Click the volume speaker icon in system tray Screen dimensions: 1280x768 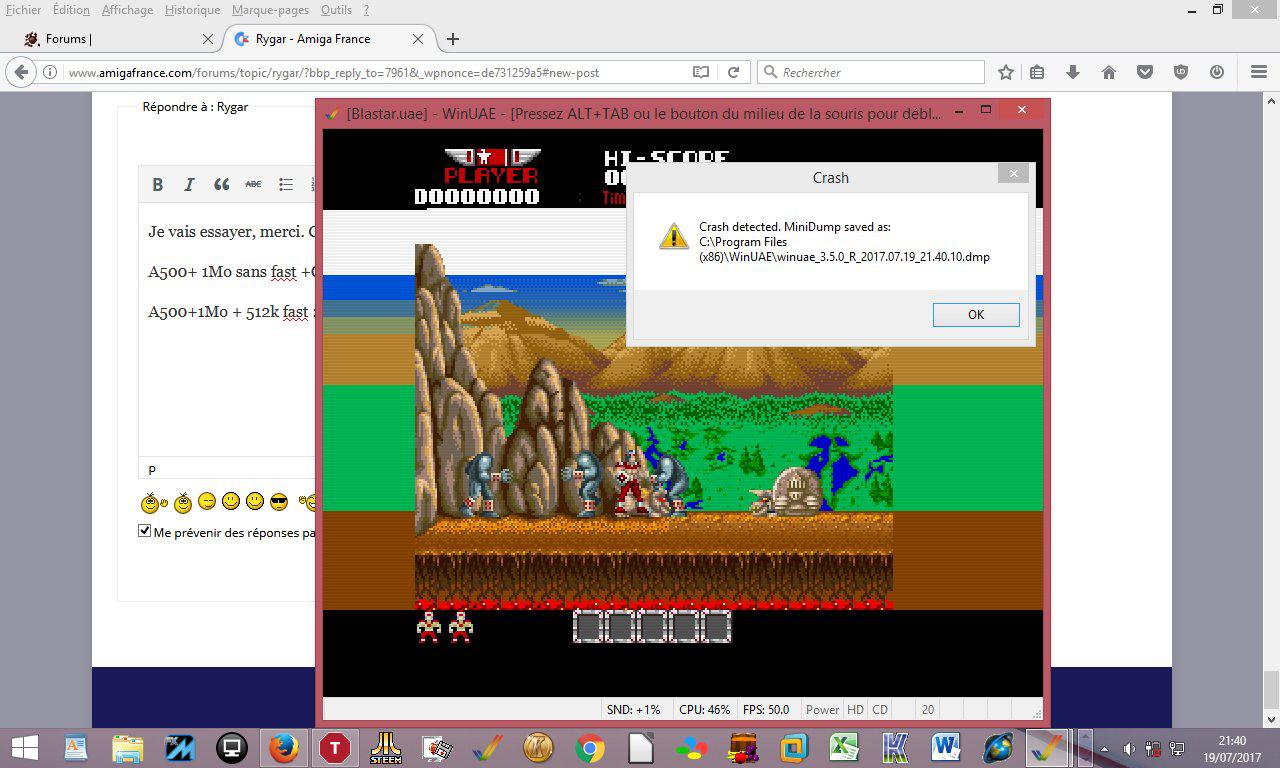(1130, 748)
